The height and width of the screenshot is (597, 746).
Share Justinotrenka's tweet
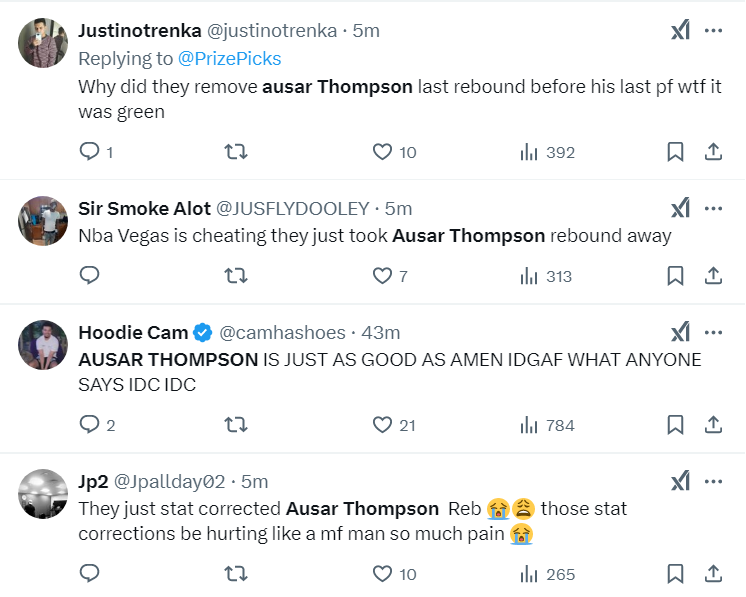coord(713,152)
